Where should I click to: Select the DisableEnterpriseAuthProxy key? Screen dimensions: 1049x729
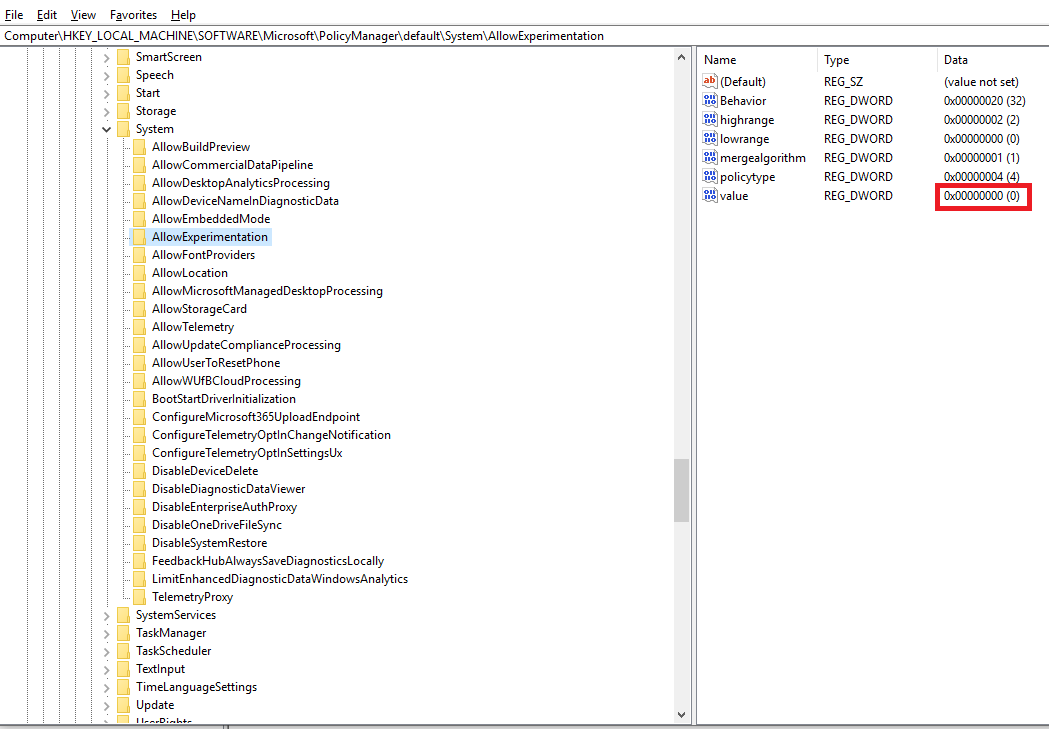224,508
